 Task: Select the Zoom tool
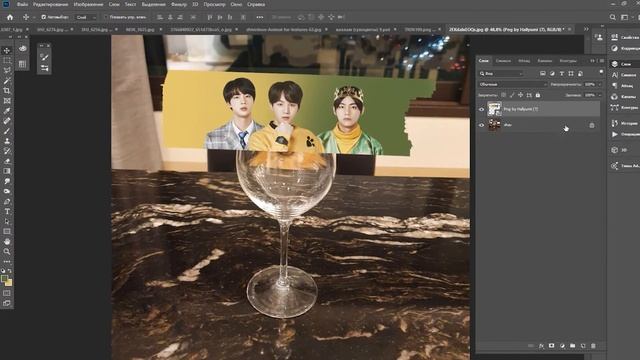click(x=7, y=252)
